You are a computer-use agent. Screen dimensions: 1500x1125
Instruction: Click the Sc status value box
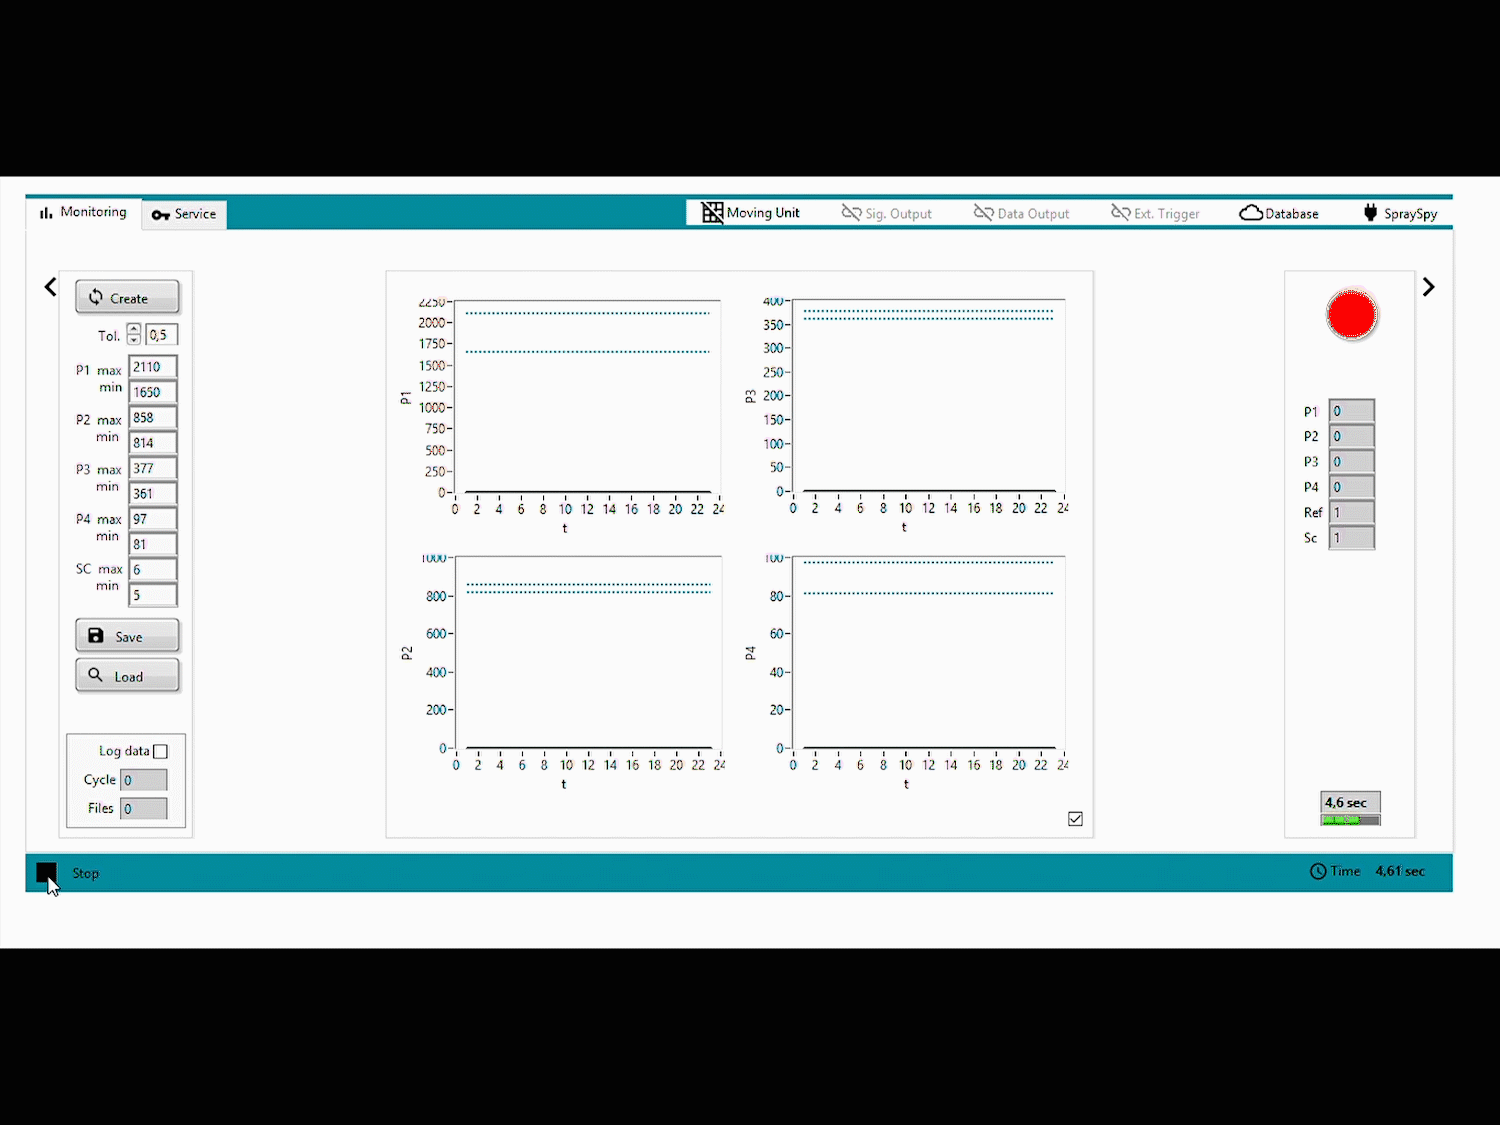coord(1351,538)
